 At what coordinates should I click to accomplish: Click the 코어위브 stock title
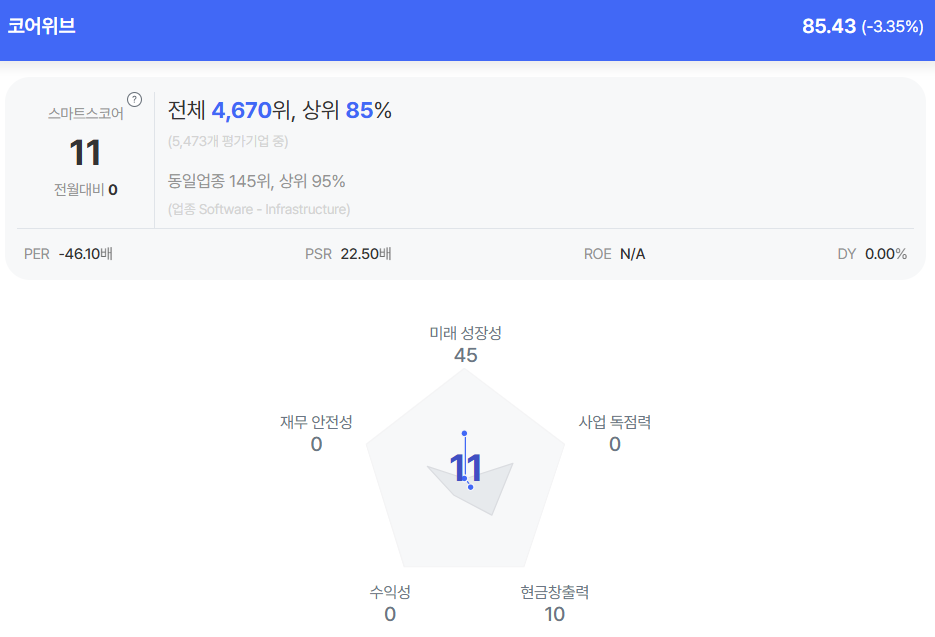(42, 27)
